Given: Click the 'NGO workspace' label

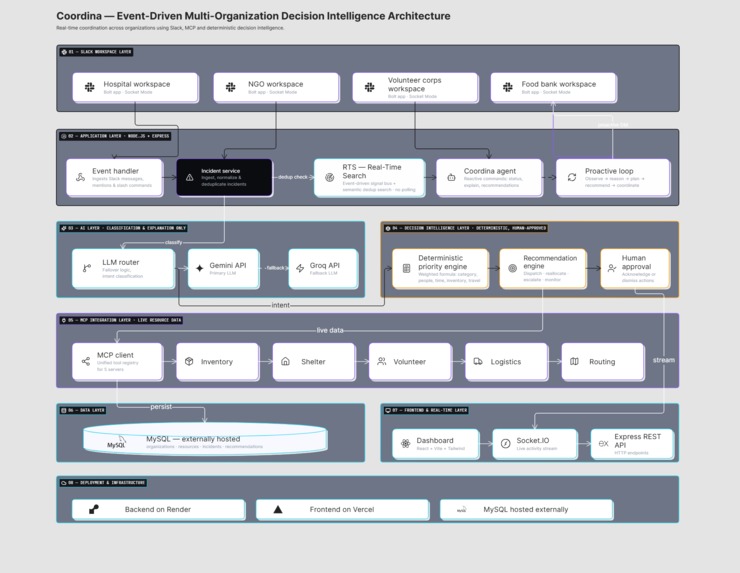Looking at the screenshot, I should coord(276,84).
